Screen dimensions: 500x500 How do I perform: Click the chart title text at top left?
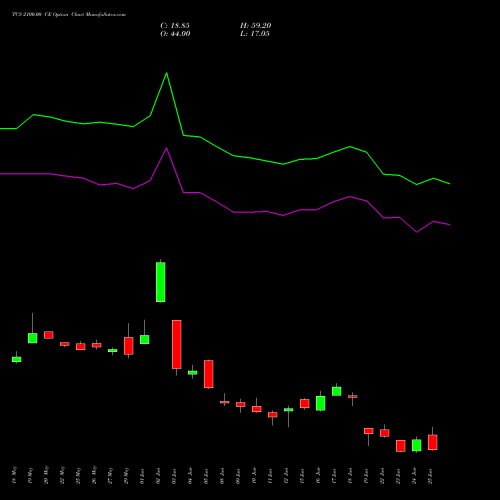(x=69, y=15)
